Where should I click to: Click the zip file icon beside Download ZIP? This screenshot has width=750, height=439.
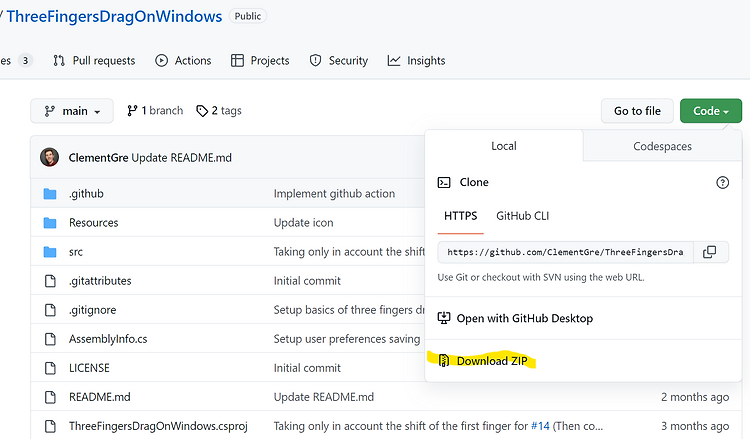coord(444,361)
